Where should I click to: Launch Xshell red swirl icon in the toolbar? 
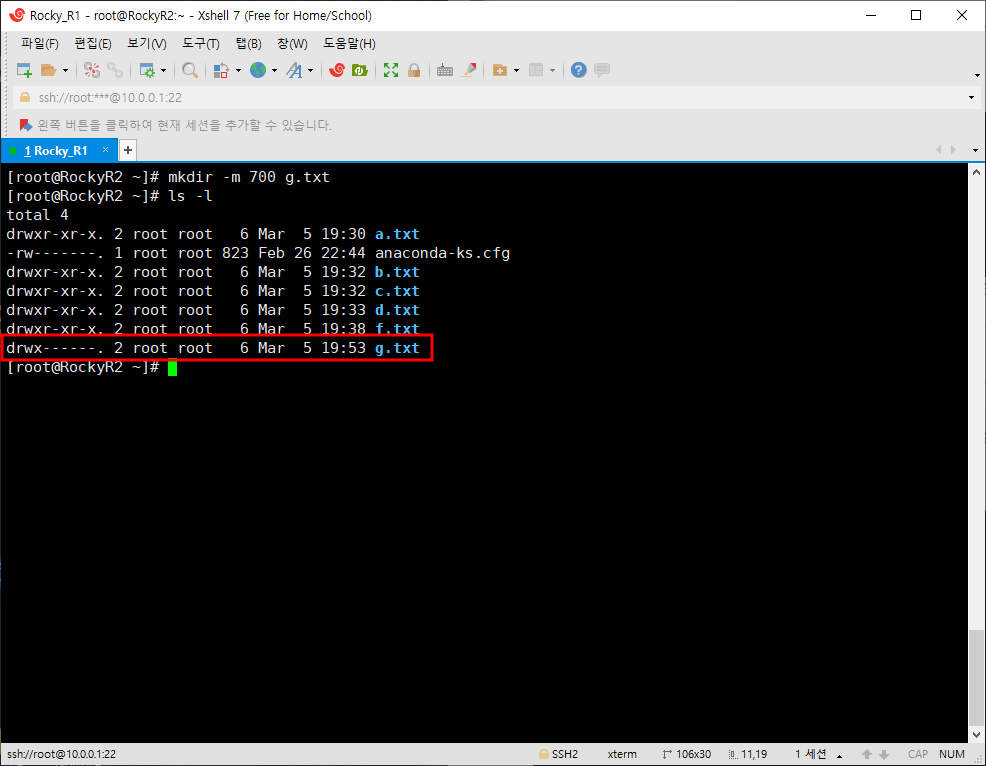(x=337, y=70)
